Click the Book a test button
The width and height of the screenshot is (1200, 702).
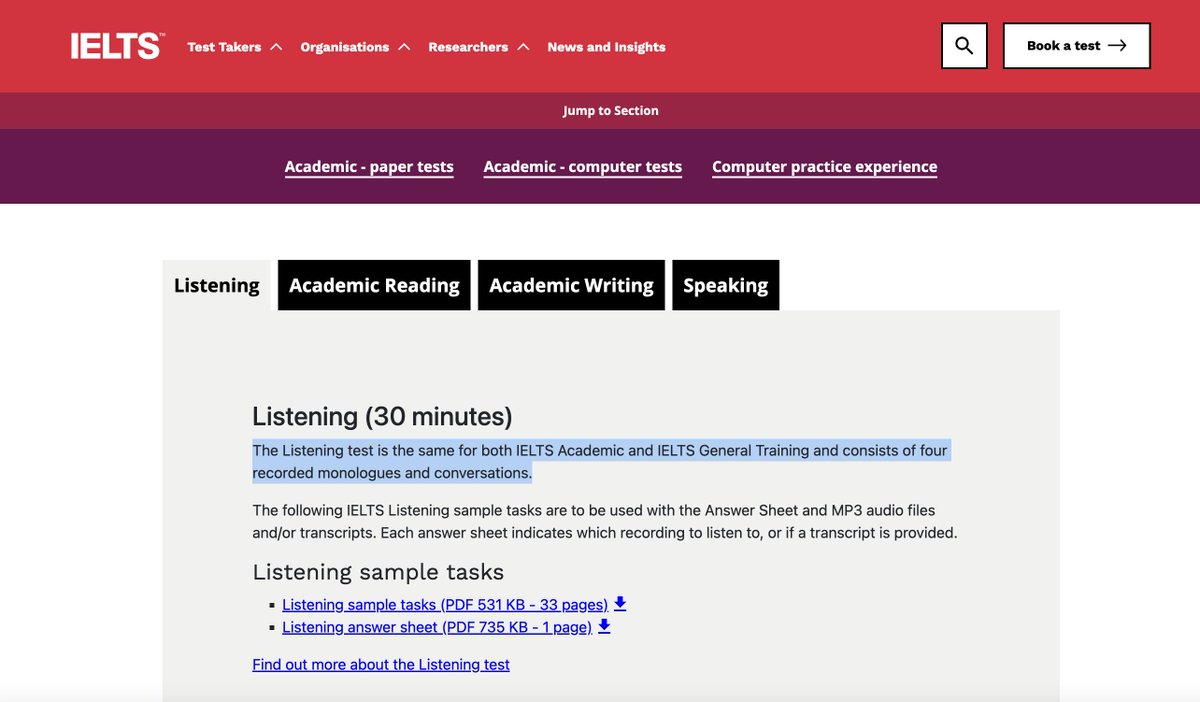click(x=1077, y=46)
